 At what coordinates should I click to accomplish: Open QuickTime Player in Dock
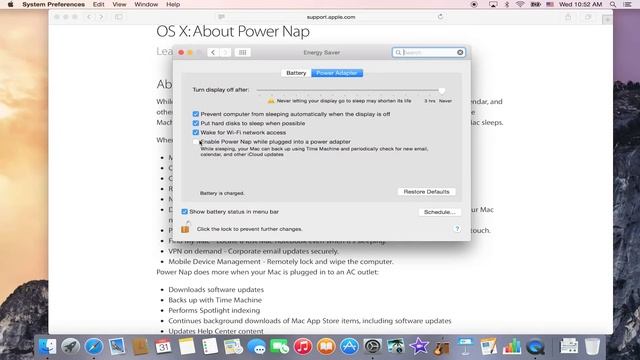pos(535,347)
